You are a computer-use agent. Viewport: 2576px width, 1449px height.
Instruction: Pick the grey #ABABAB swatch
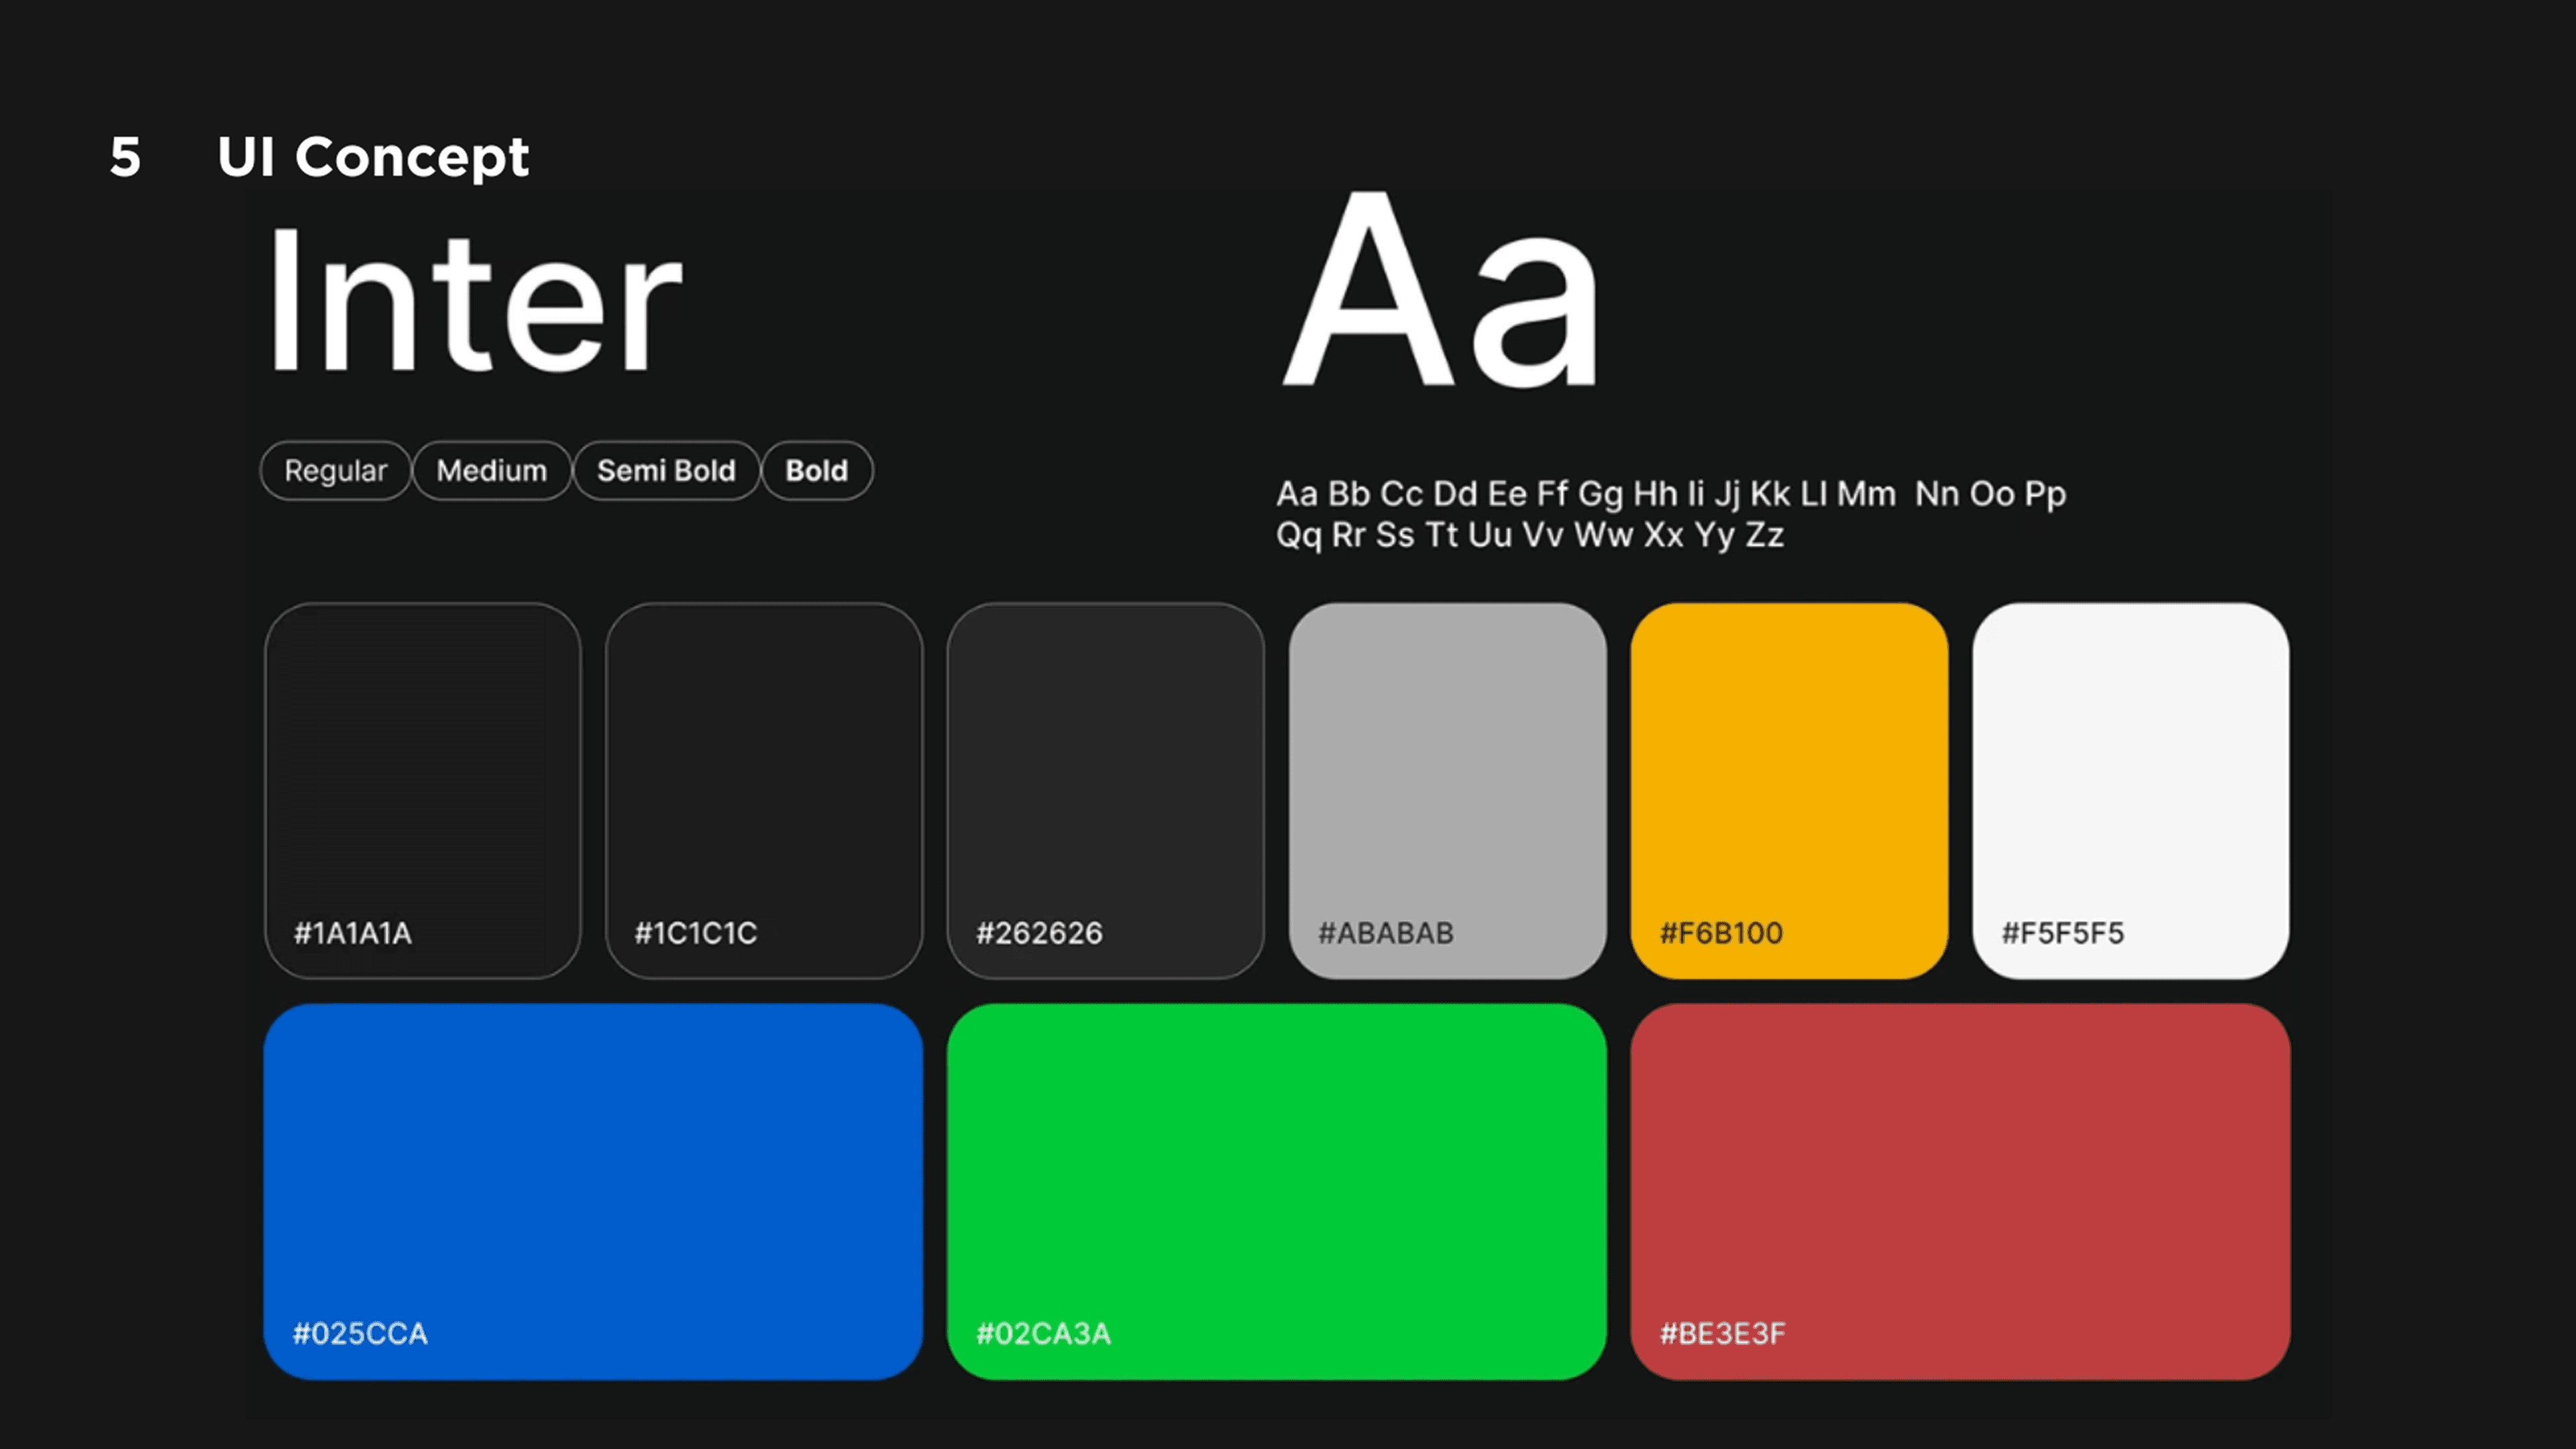[1448, 790]
